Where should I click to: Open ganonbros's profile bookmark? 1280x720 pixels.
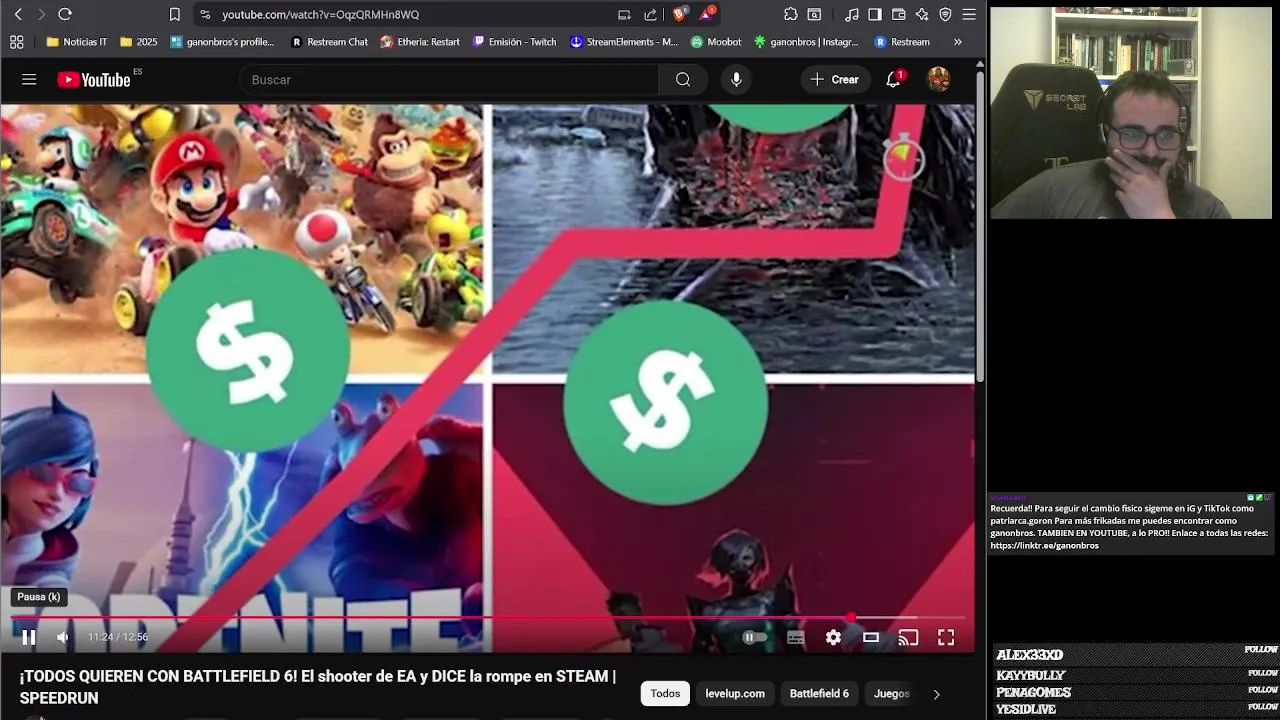click(222, 42)
